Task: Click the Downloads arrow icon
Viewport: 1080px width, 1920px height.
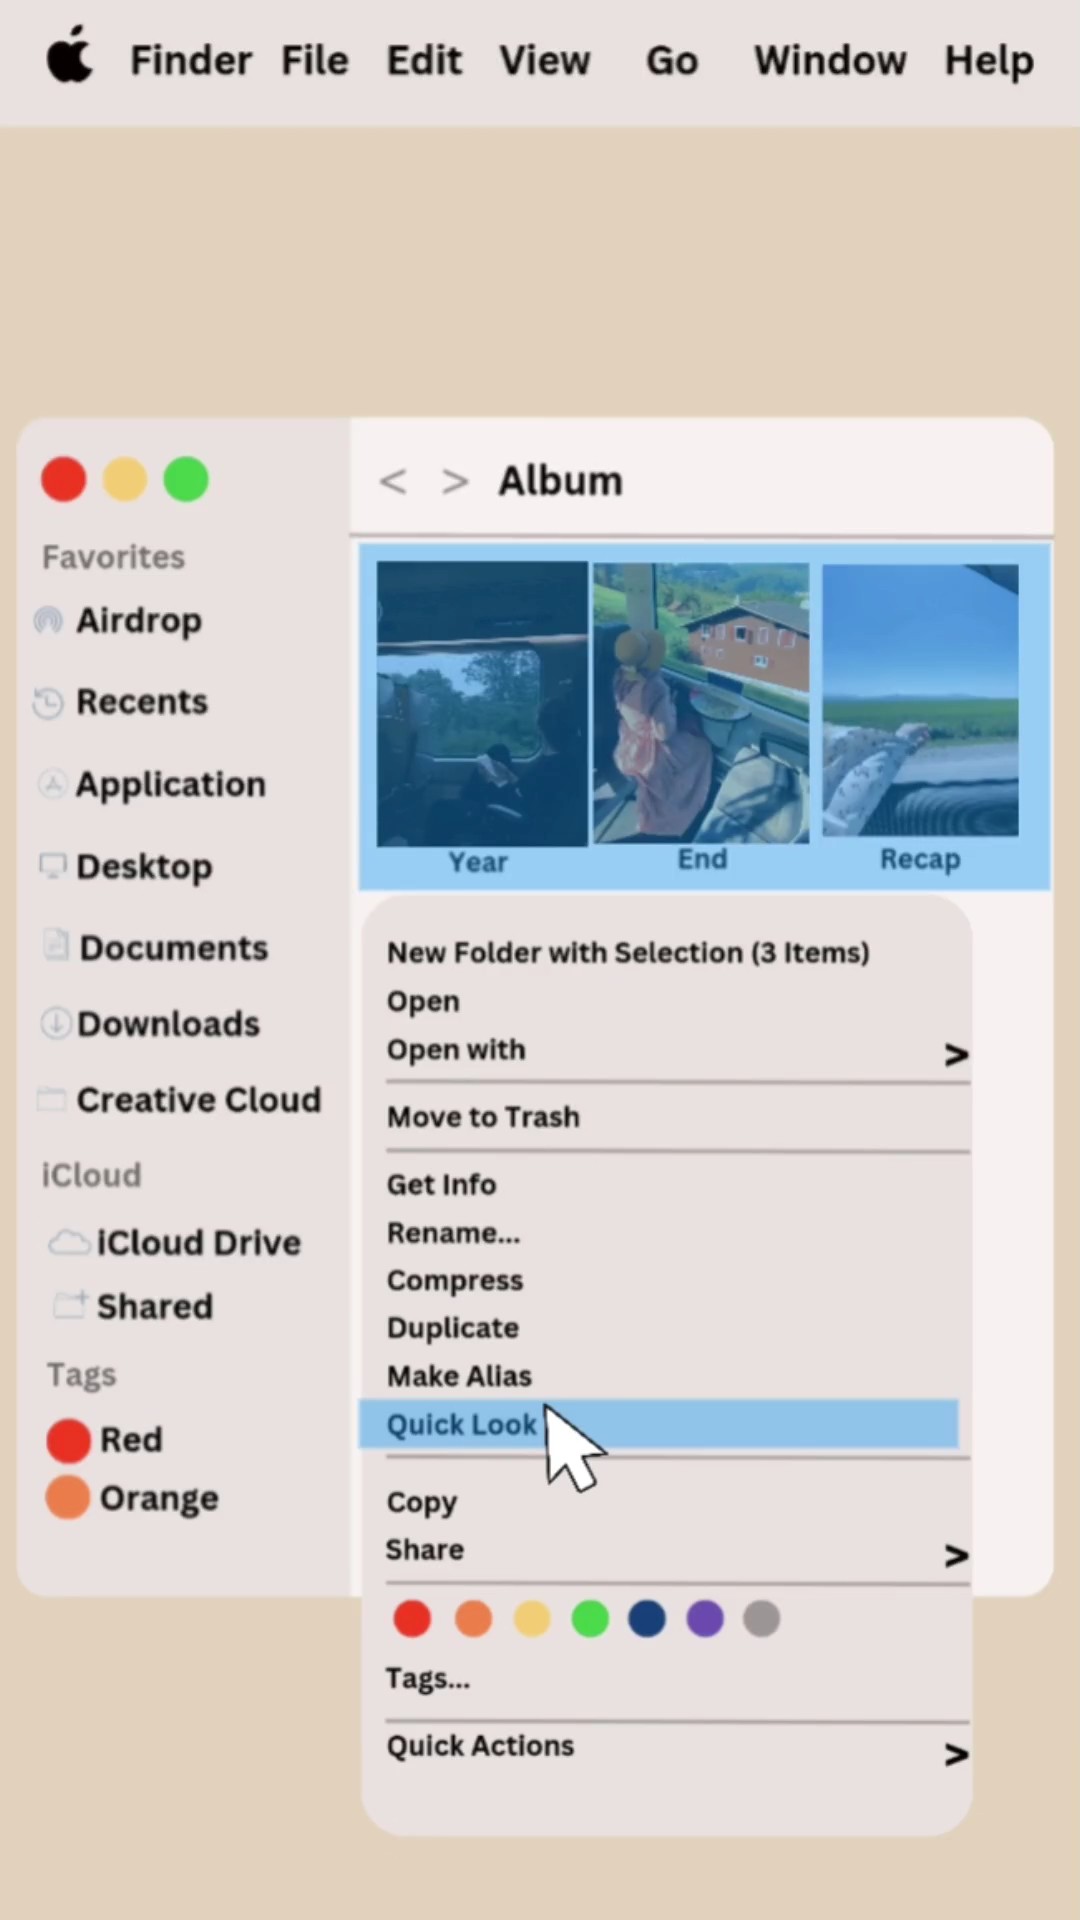Action: click(x=55, y=1023)
